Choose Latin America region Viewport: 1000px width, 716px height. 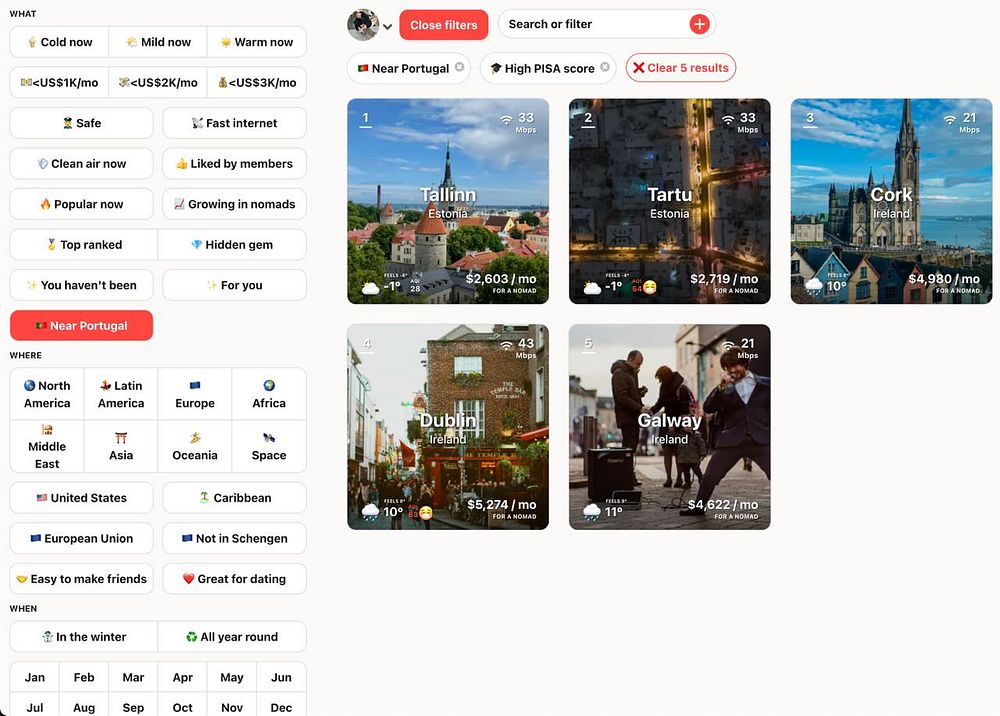point(121,394)
